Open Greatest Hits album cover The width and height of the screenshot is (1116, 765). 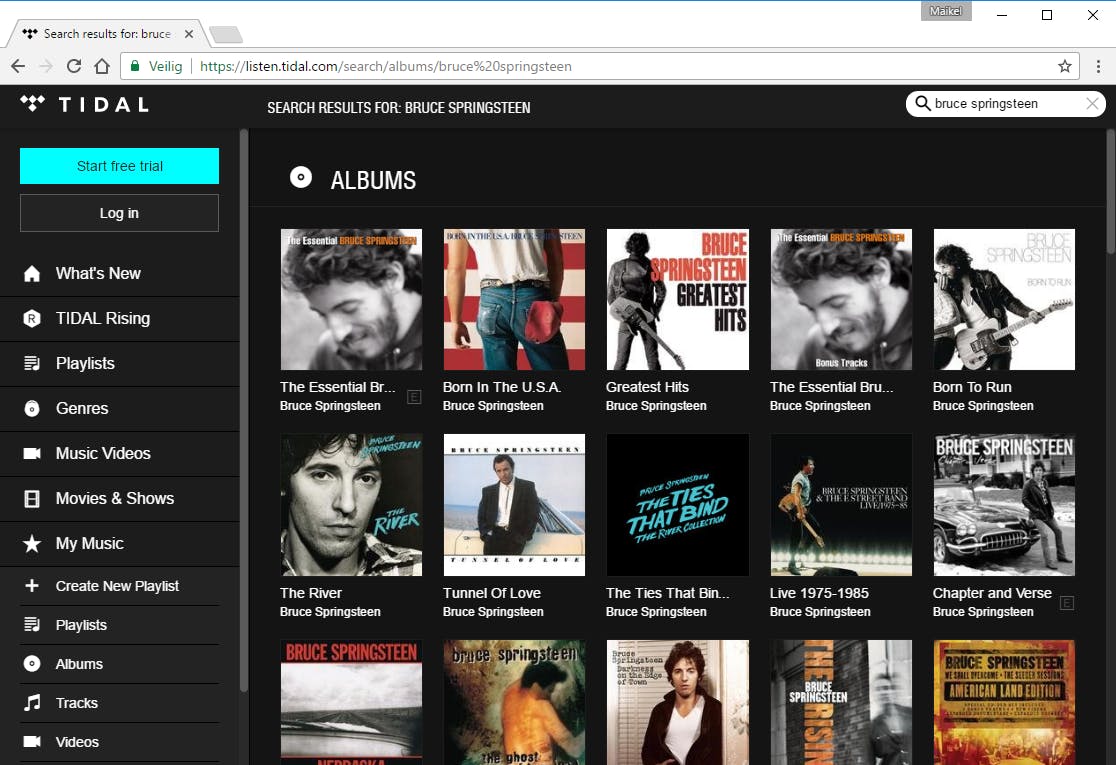click(x=678, y=299)
